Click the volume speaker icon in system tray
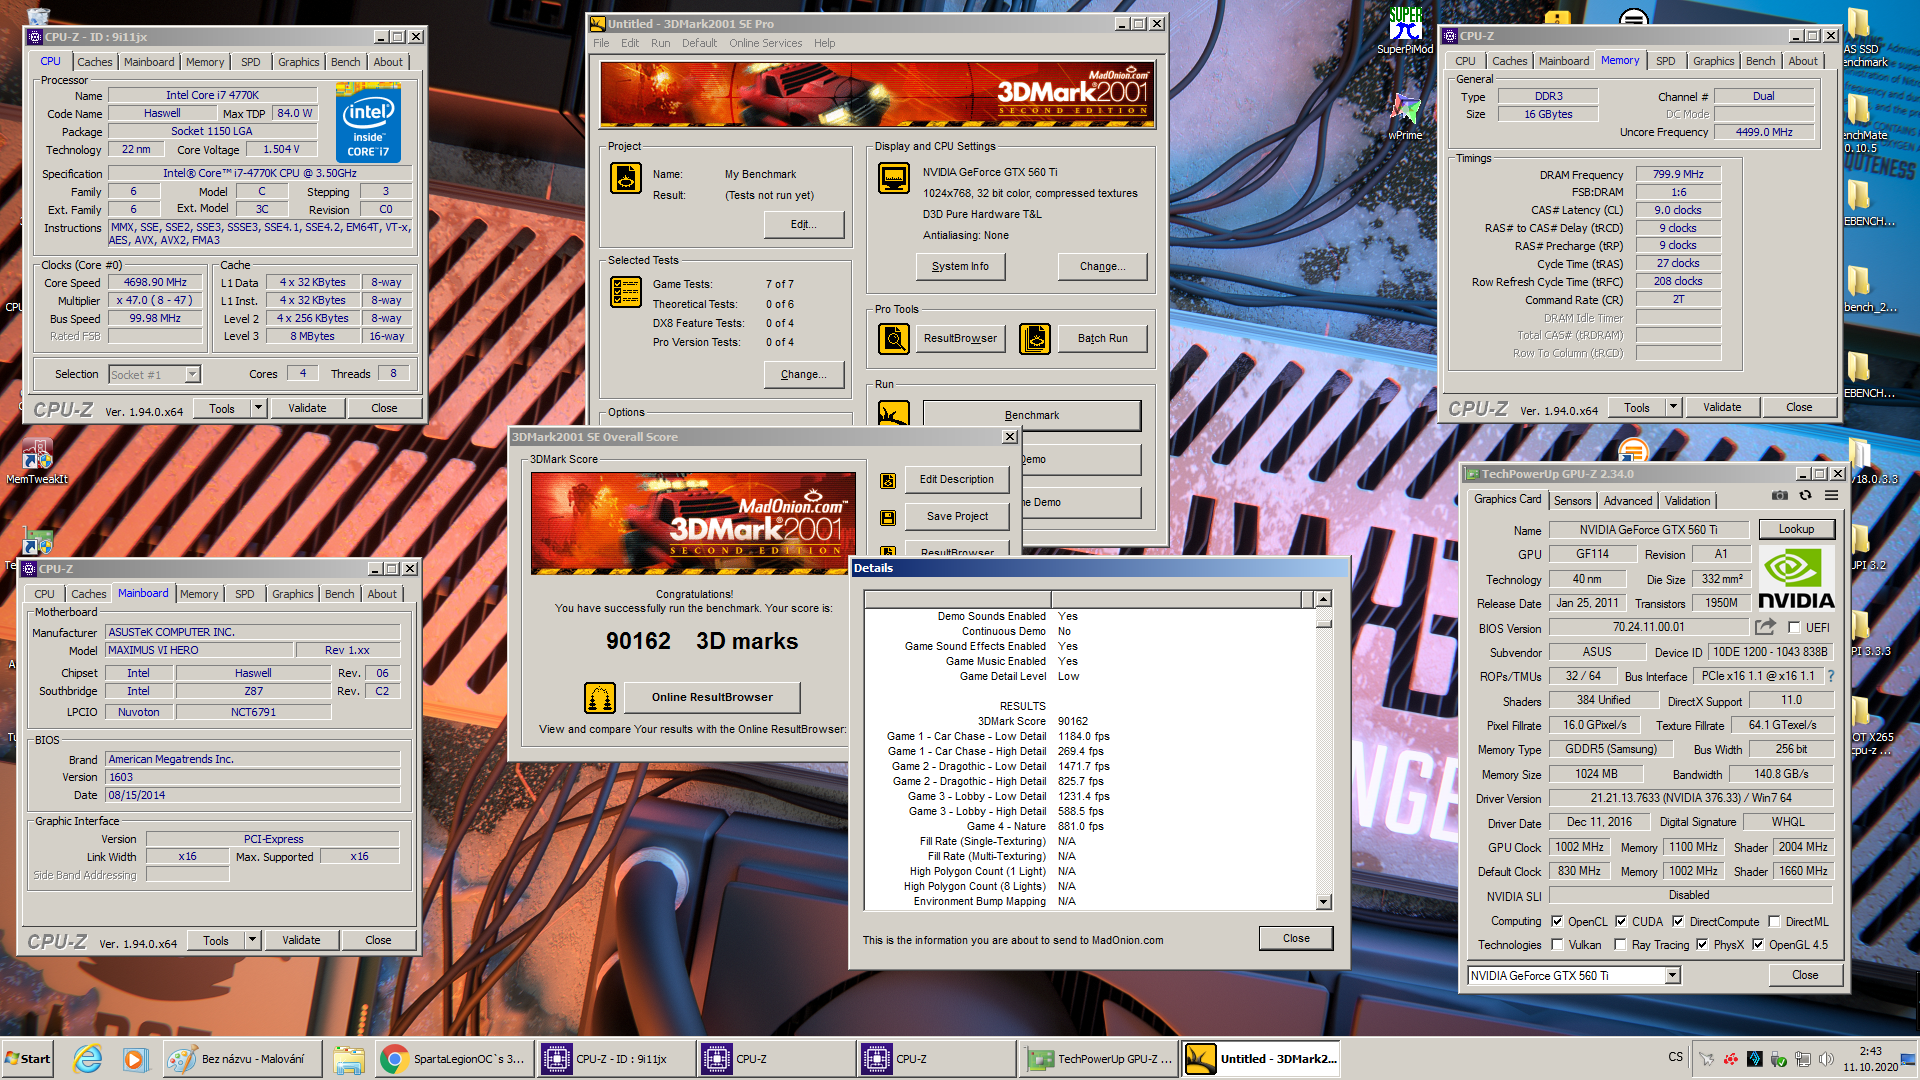1920x1080 pixels. [x=1827, y=1059]
